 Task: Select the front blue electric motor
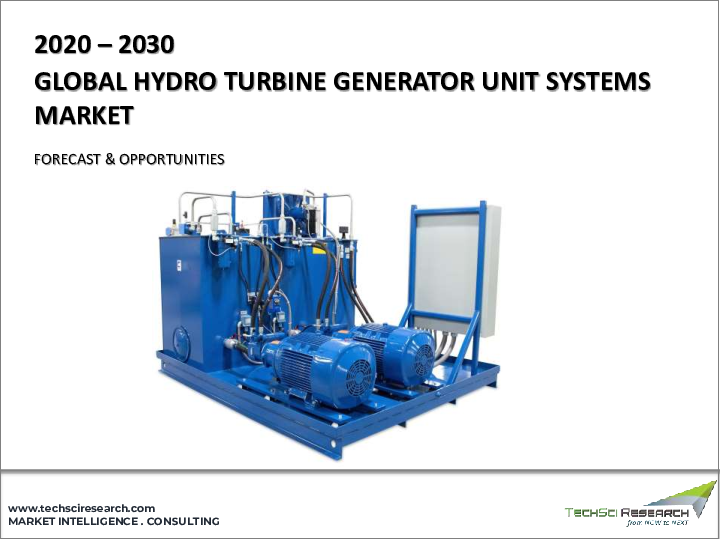tap(318, 368)
